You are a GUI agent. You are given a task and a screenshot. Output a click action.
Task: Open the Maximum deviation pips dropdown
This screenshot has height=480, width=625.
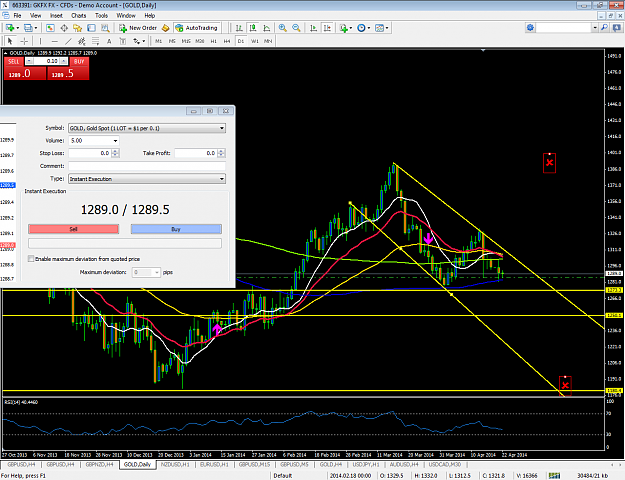pyautogui.click(x=146, y=272)
